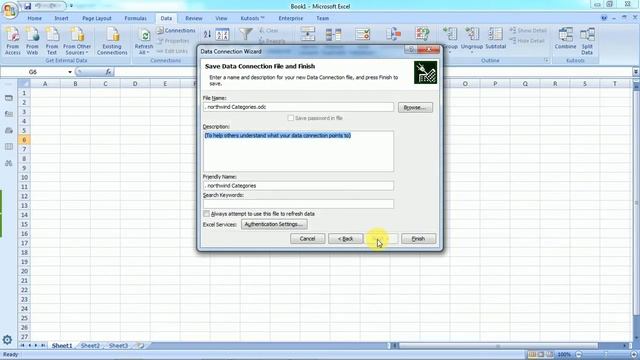Image resolution: width=640 pixels, height=360 pixels.
Task: Click the What-If Analysis icon
Action: [x=422, y=34]
